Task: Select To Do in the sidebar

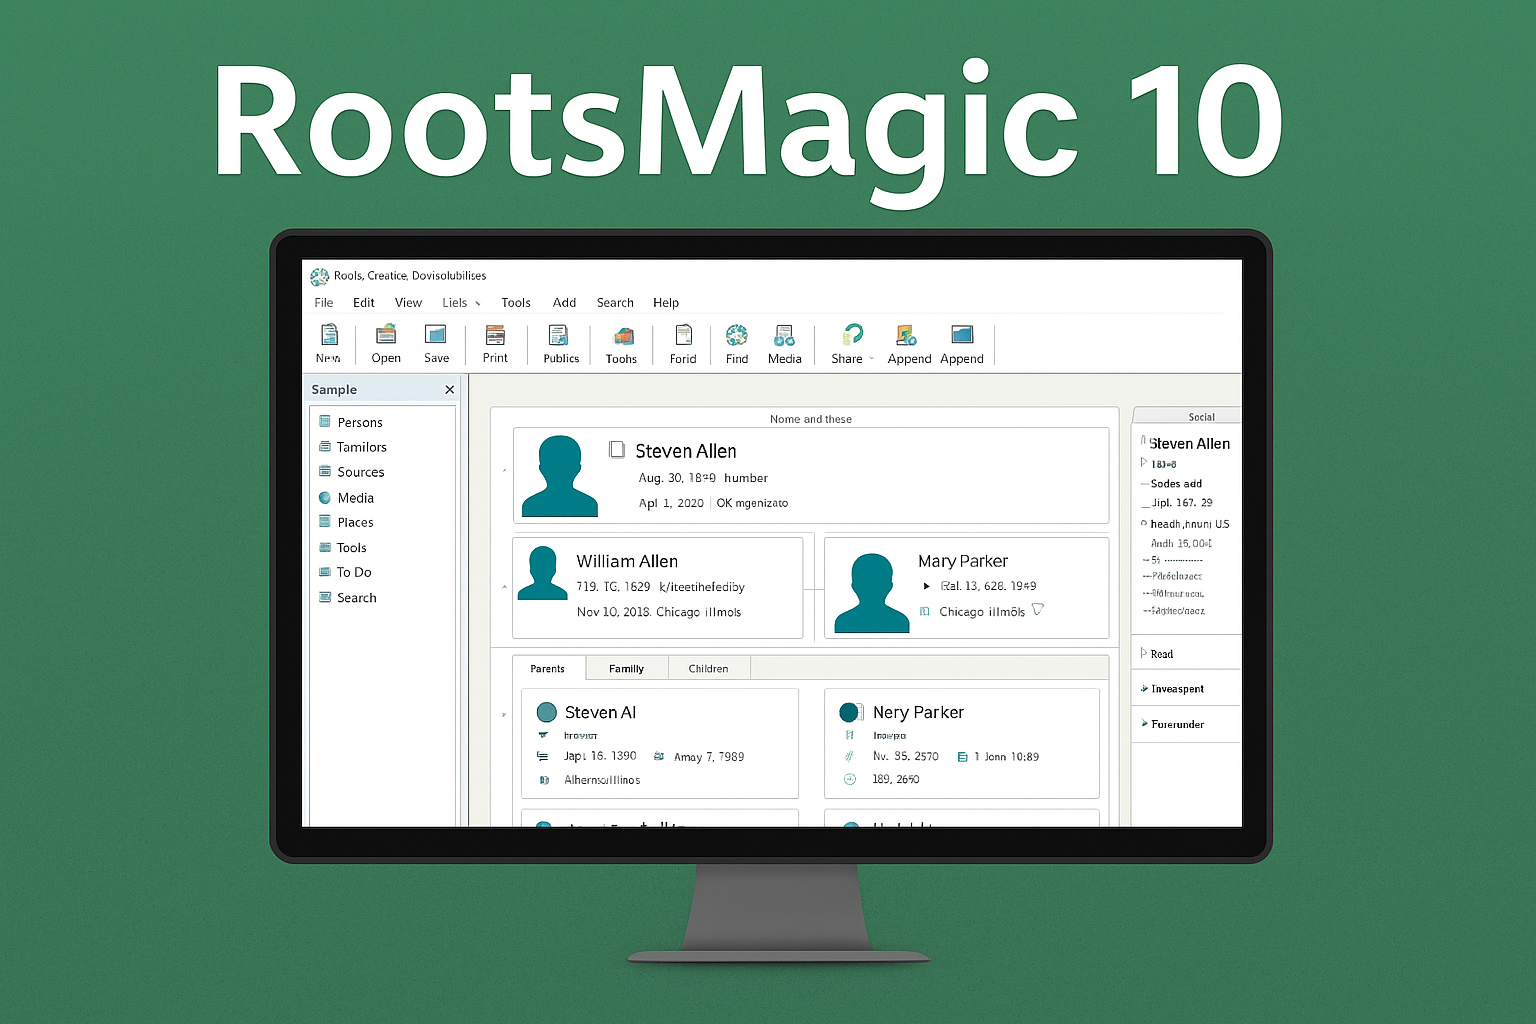Action: [354, 572]
